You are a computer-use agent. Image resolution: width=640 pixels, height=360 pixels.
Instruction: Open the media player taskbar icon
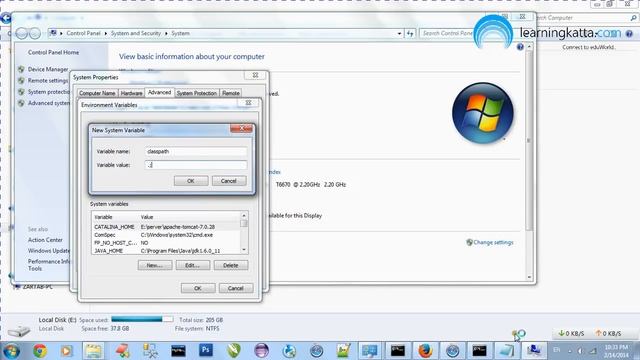click(x=66, y=351)
